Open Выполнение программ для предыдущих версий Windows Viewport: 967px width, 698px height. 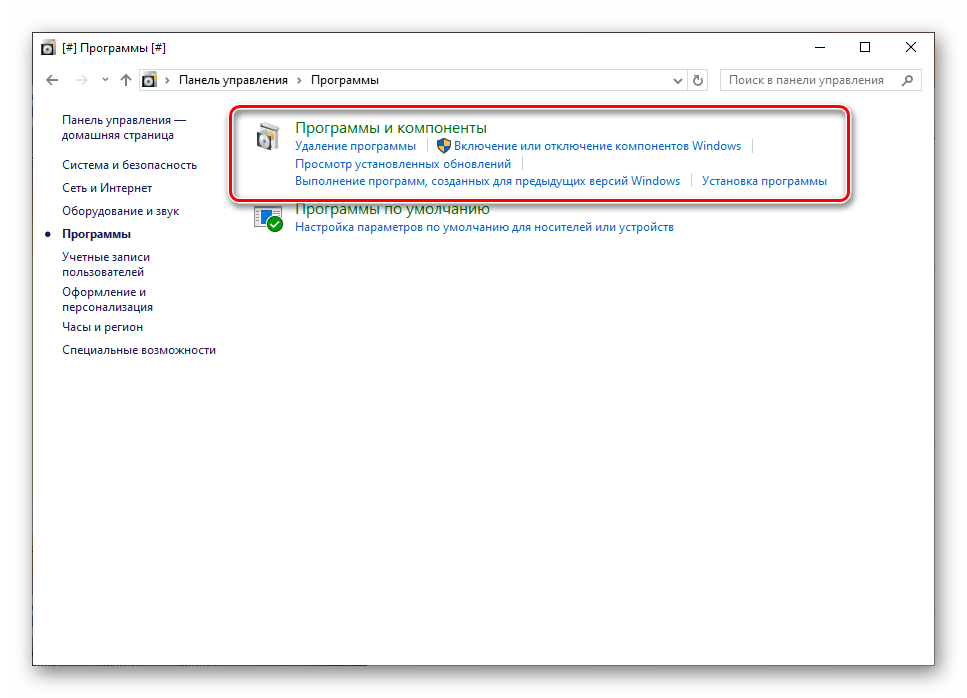(x=487, y=181)
